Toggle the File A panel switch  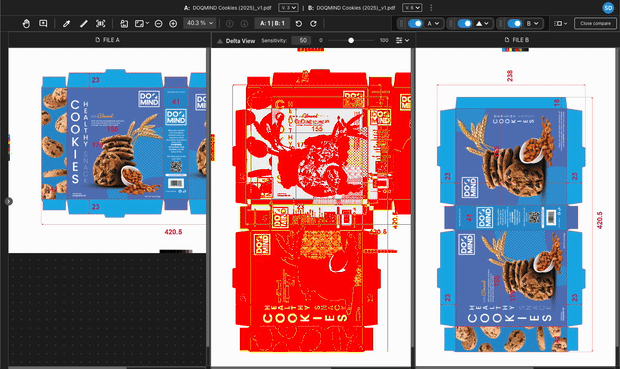[x=415, y=23]
